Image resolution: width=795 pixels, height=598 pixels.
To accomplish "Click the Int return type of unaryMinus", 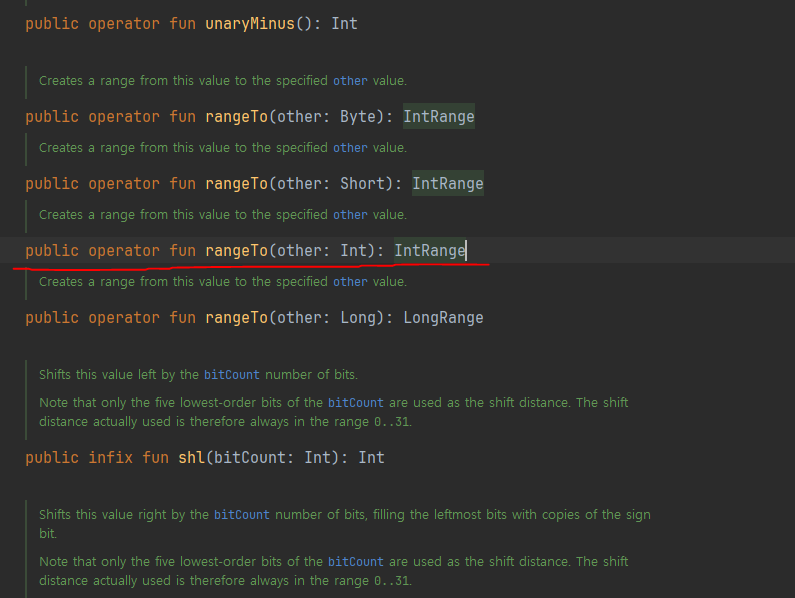I will point(344,24).
